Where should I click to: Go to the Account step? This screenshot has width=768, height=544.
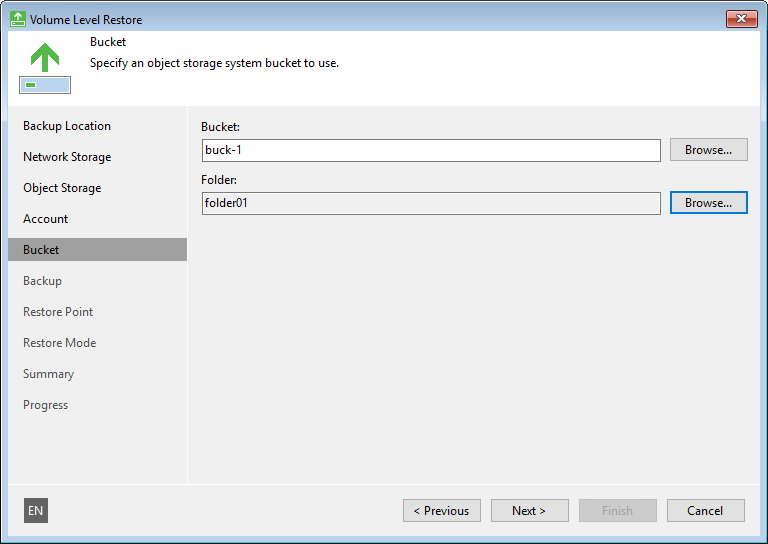click(x=46, y=219)
